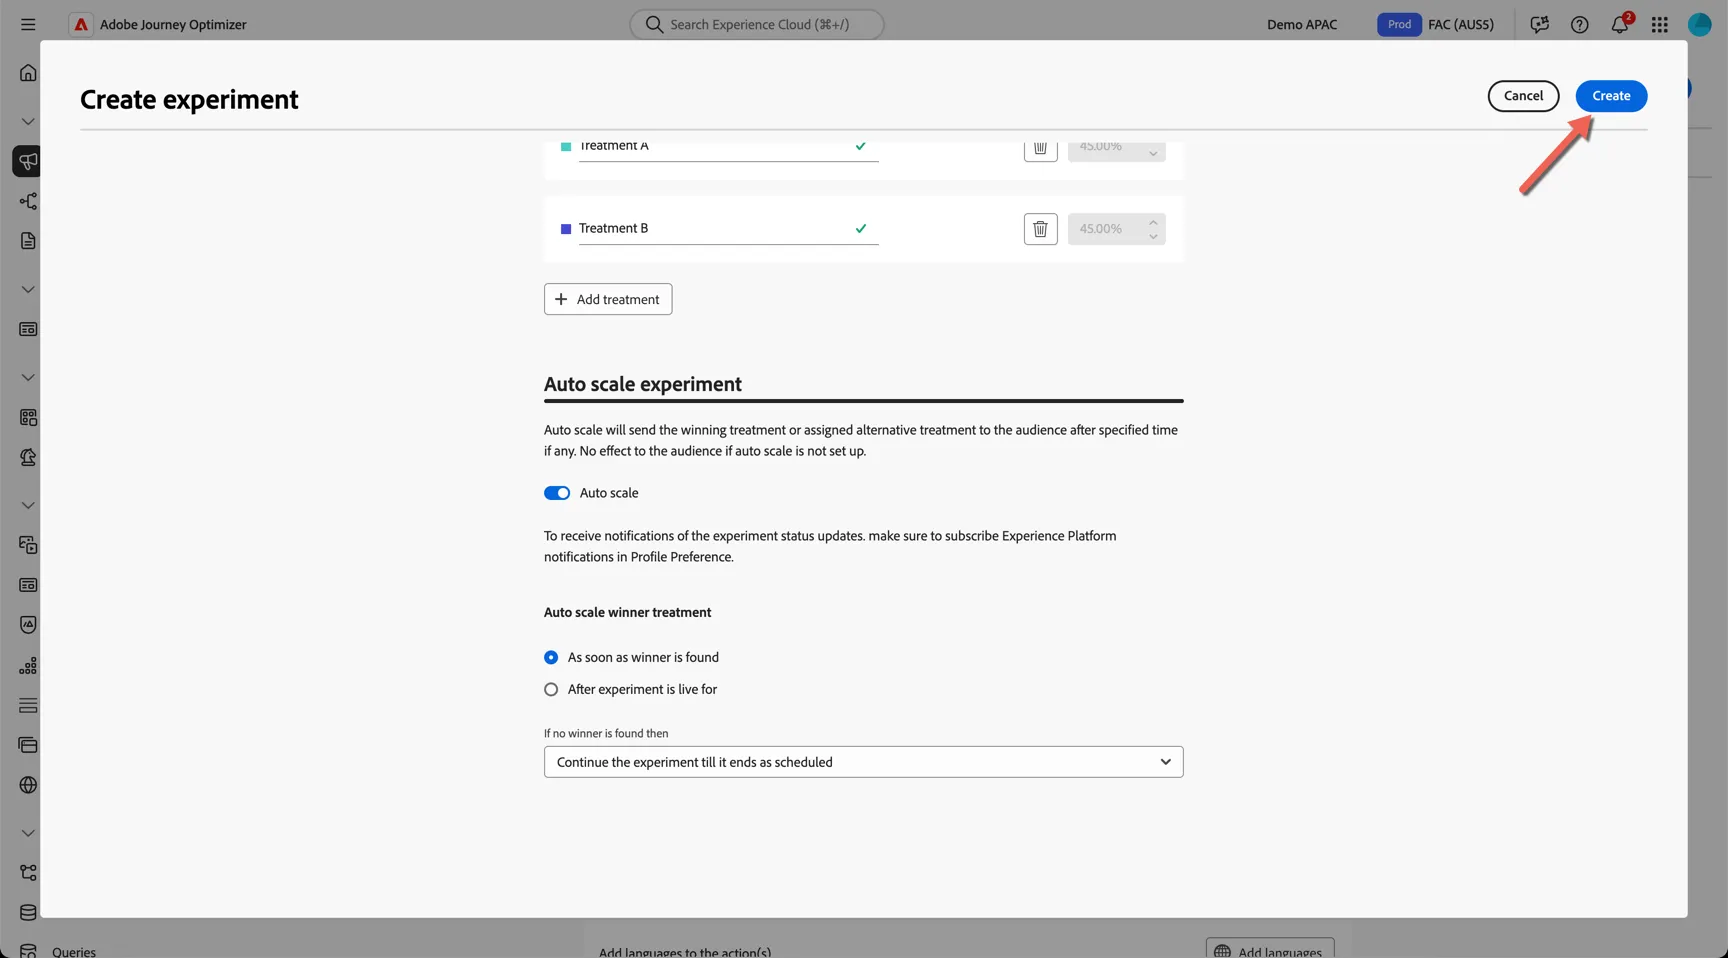This screenshot has width=1728, height=958.
Task: Open the document page icon in sidebar
Action: [28, 241]
